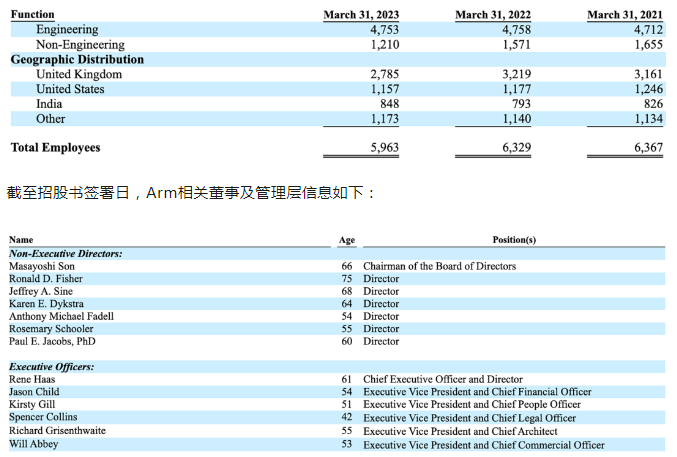The image size is (677, 457).
Task: Click the 'Total Employees' label
Action: pos(56,148)
